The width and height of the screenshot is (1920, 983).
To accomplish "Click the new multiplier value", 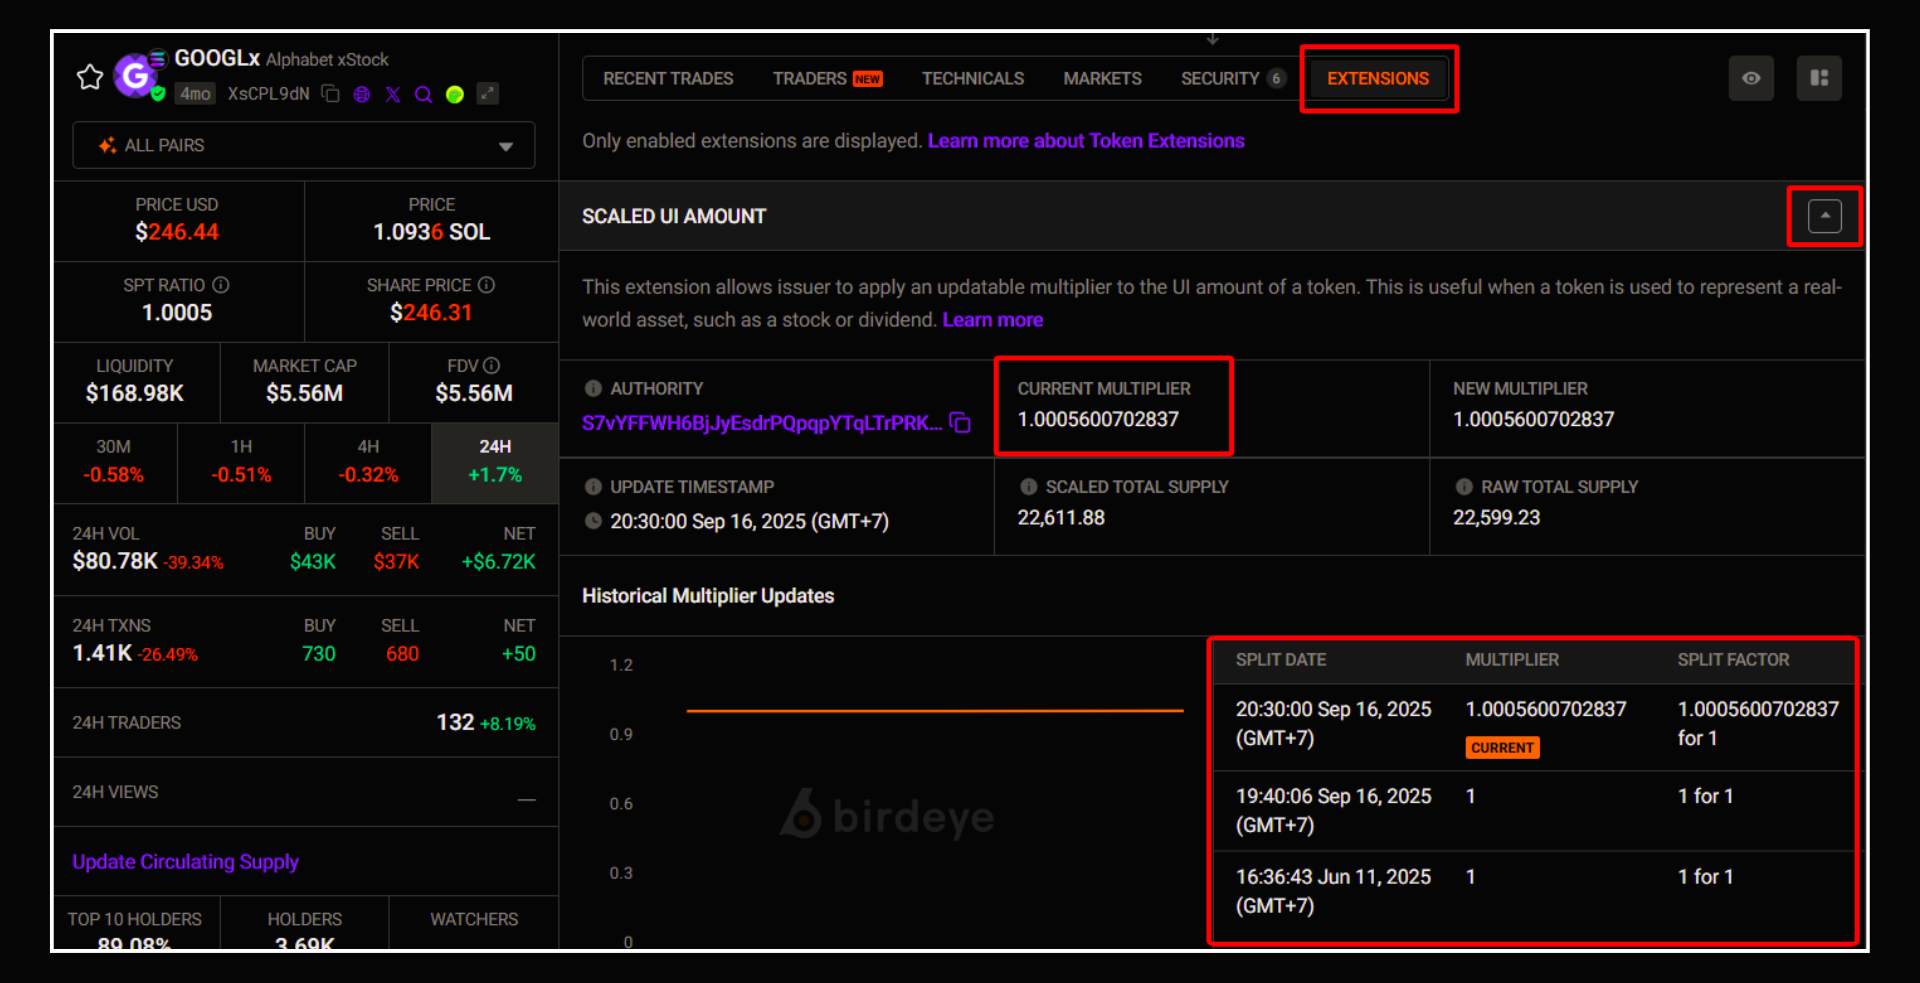I will click(1533, 419).
